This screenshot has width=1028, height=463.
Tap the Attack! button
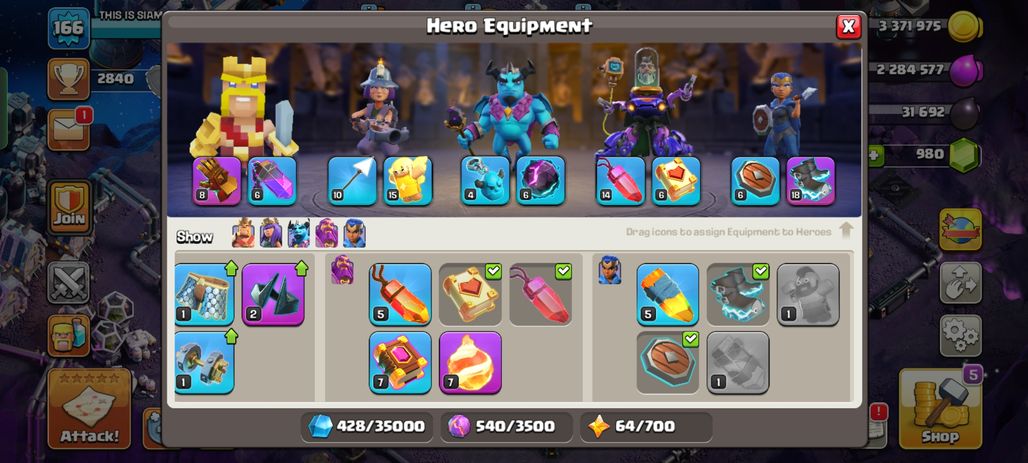(90, 409)
